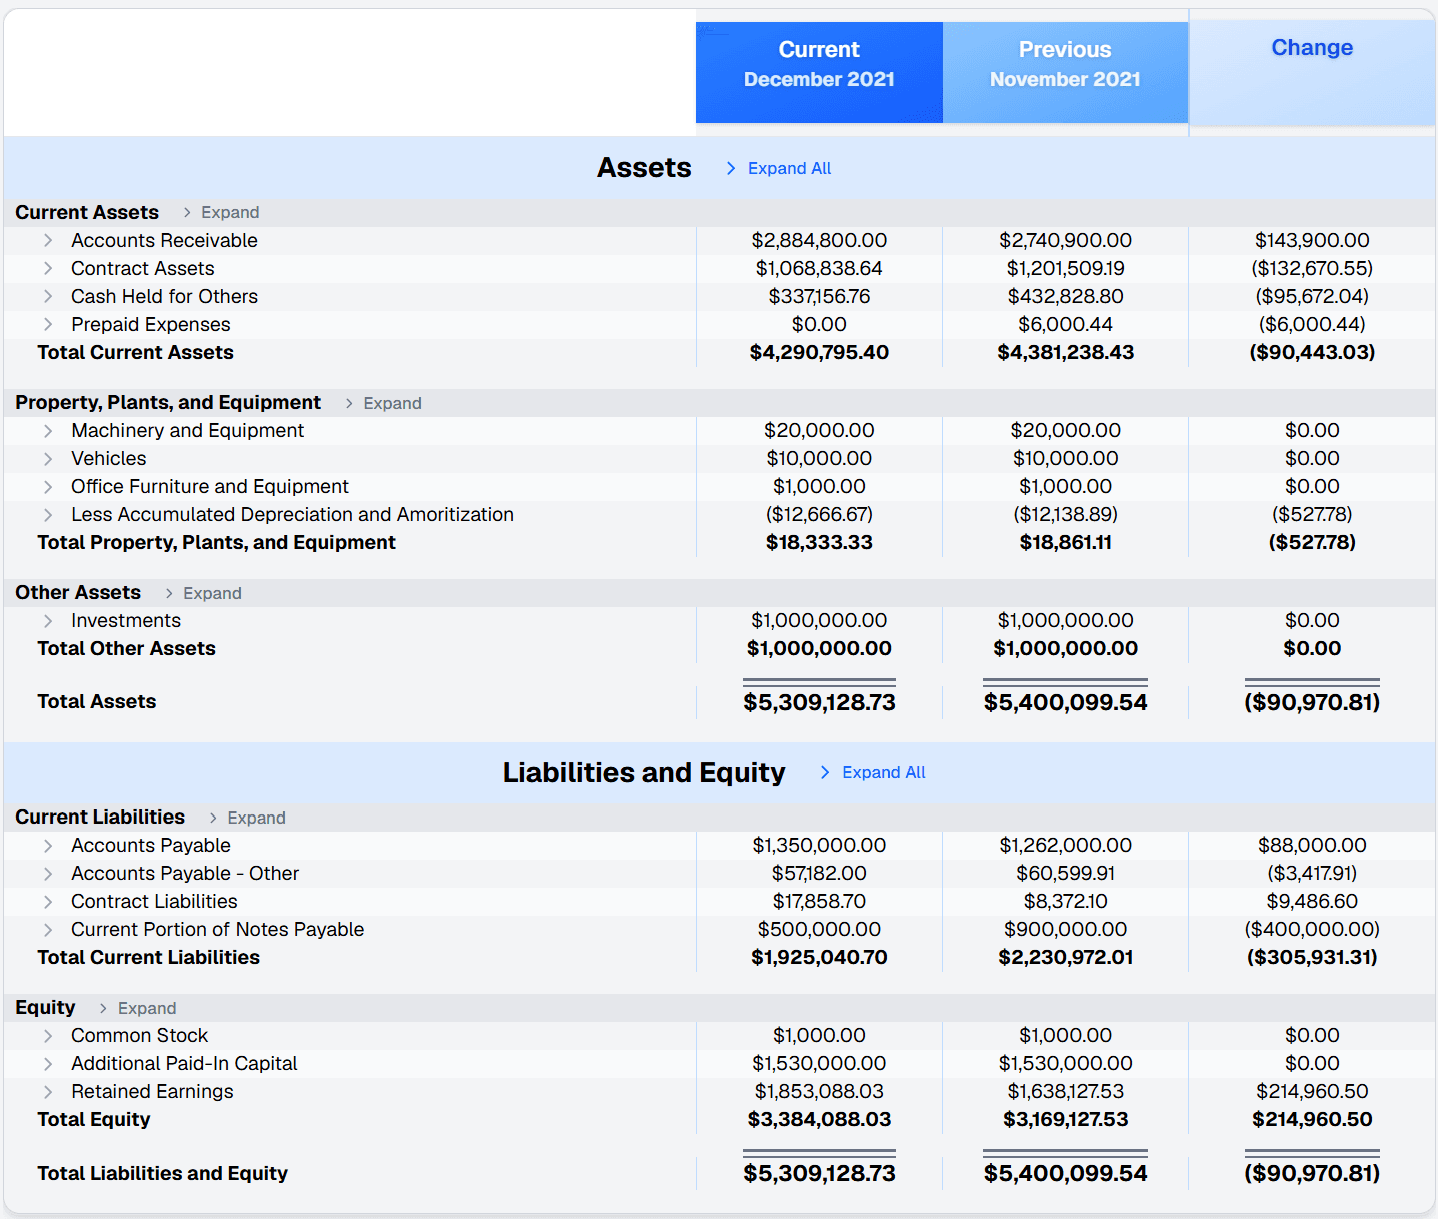1438x1219 pixels.
Task: Click Expand All for Liabilities and Equity
Action: 872,772
